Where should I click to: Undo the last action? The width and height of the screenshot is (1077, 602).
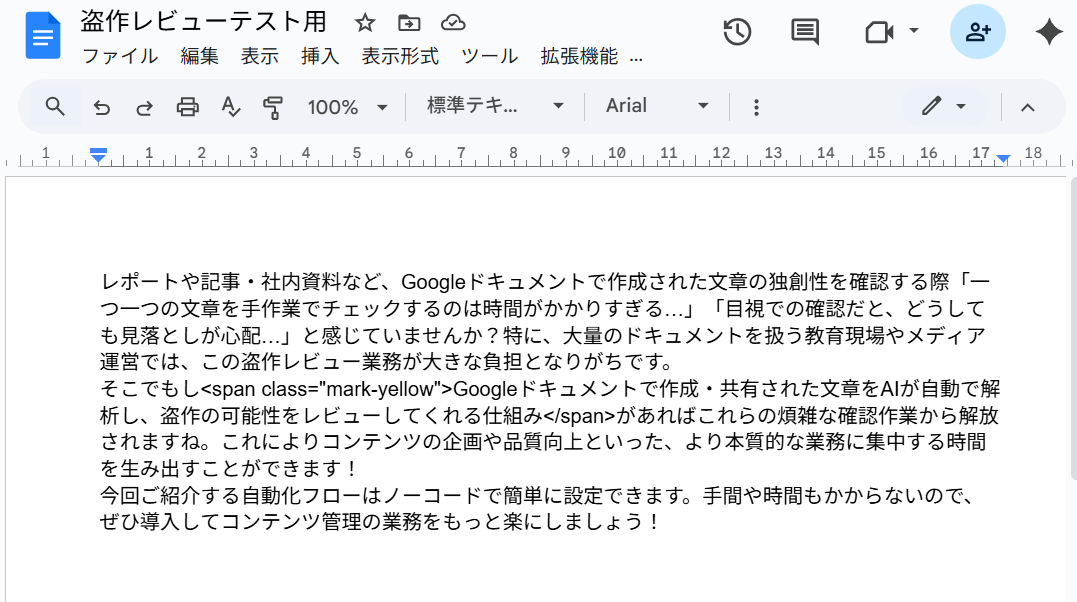click(102, 107)
